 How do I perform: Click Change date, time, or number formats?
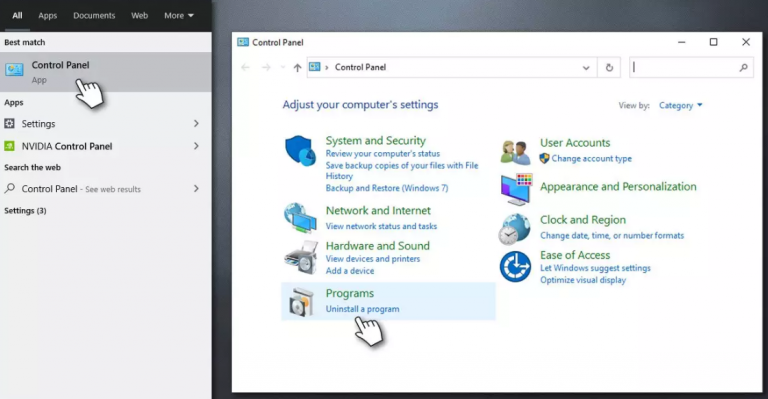pos(612,235)
